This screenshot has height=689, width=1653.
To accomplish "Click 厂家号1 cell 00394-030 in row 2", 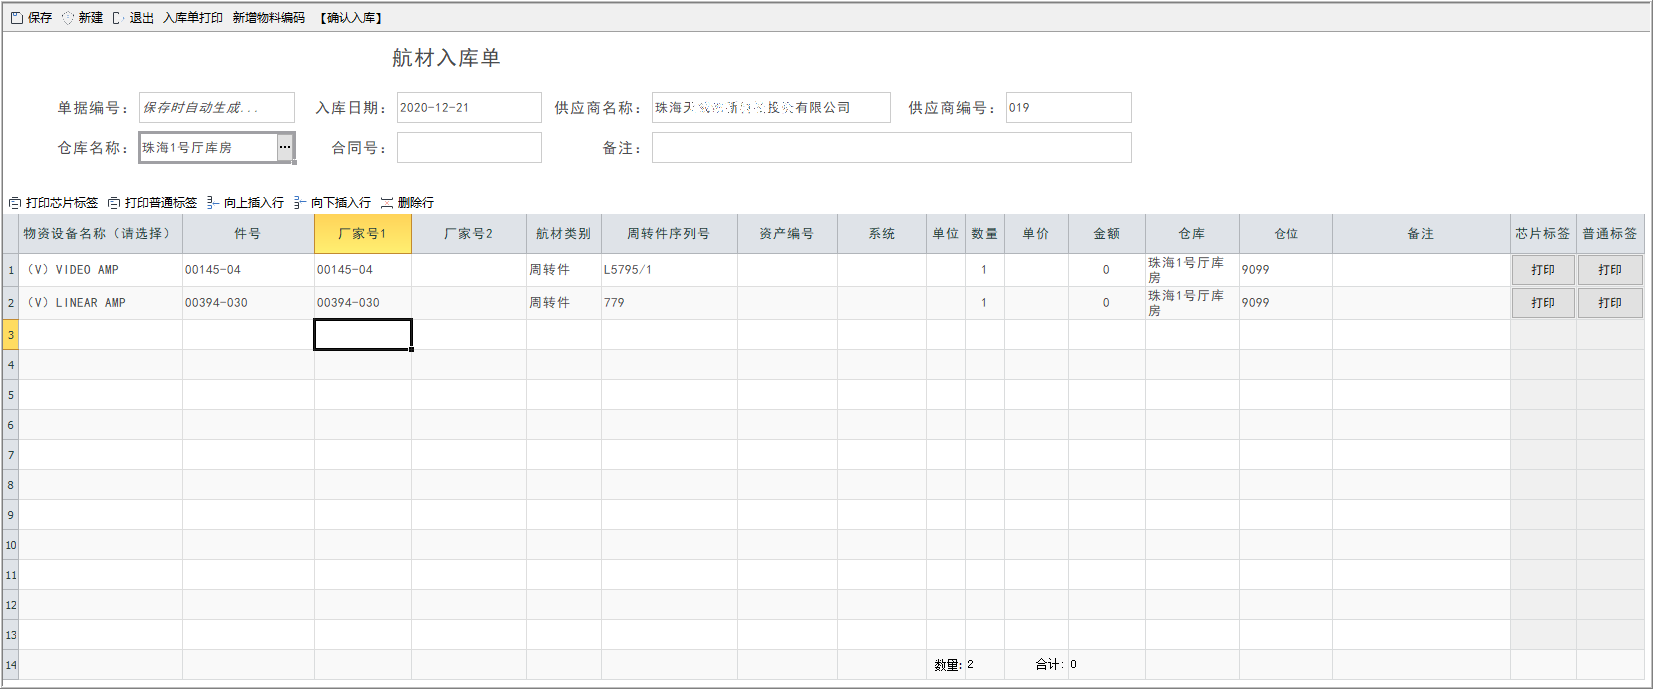I will [363, 303].
